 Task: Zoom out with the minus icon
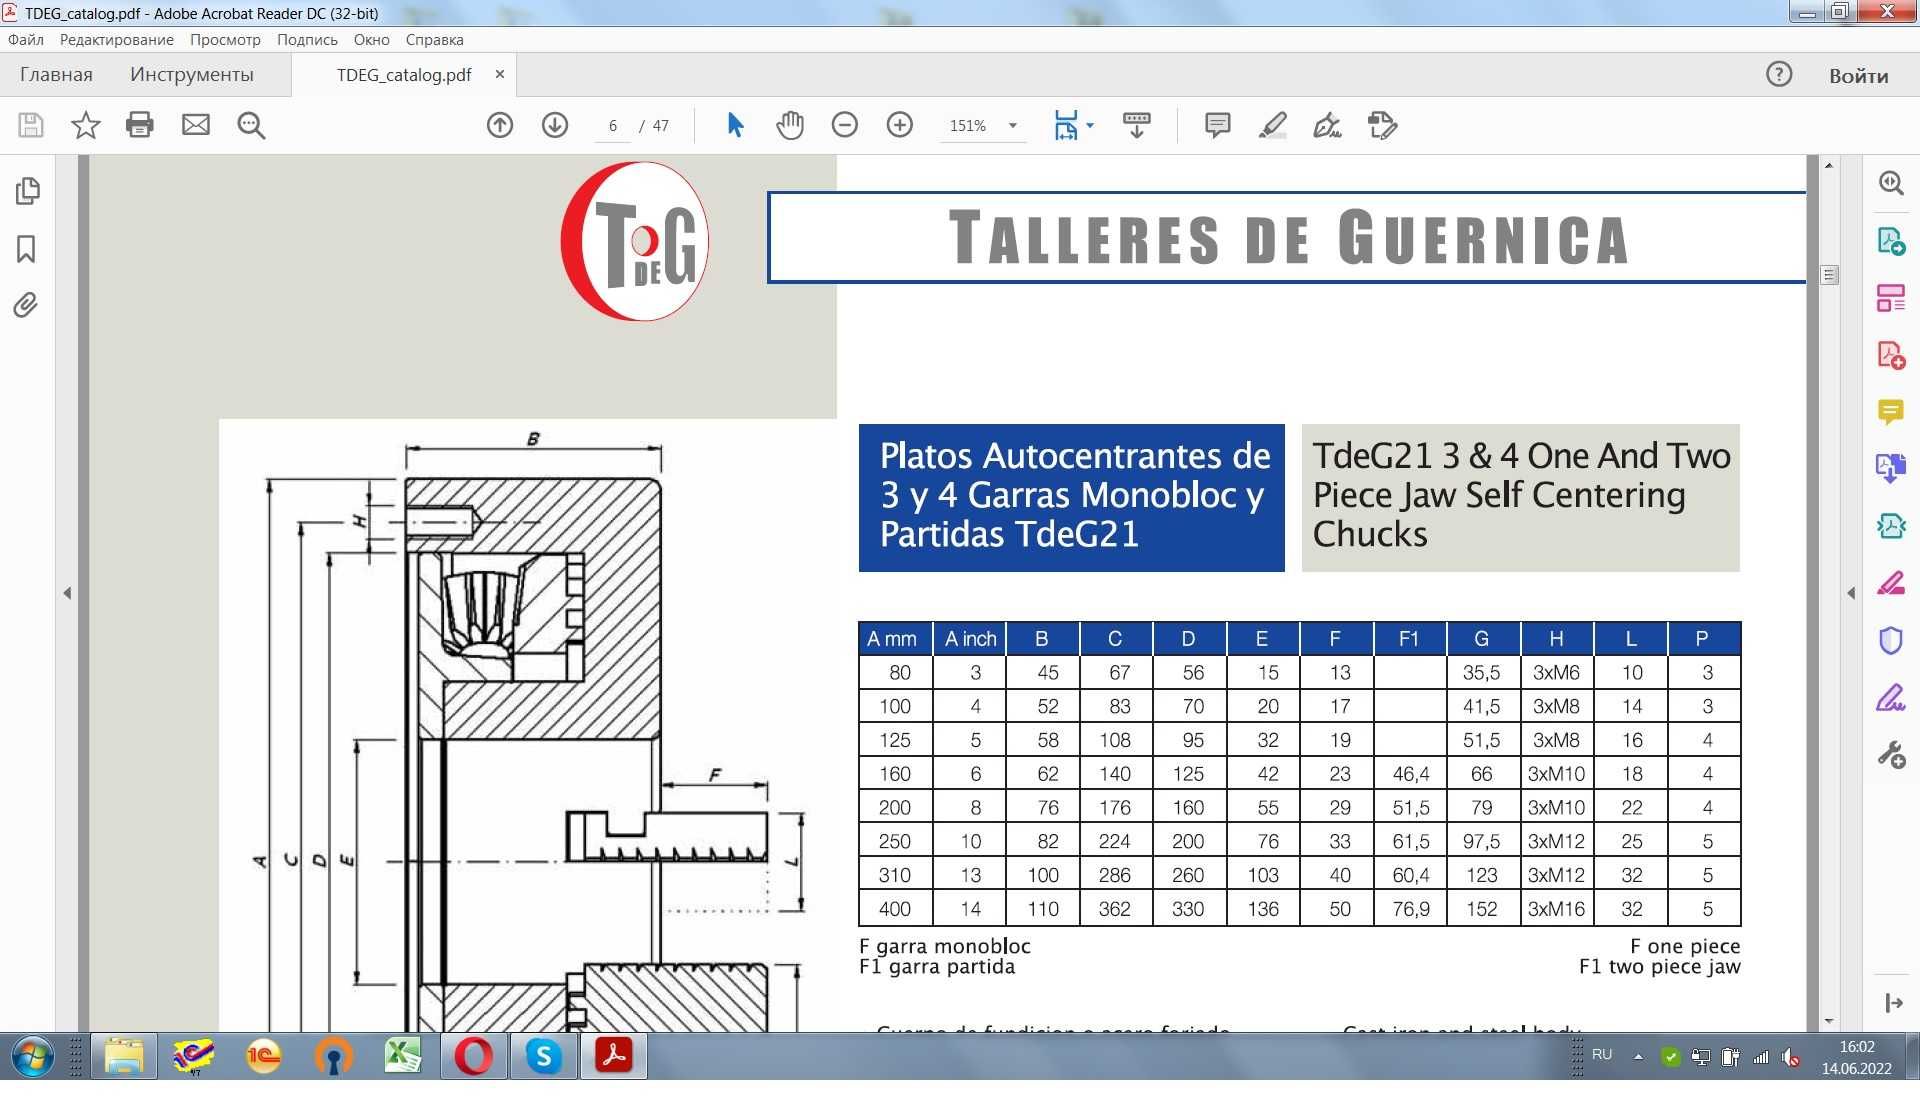click(x=845, y=125)
